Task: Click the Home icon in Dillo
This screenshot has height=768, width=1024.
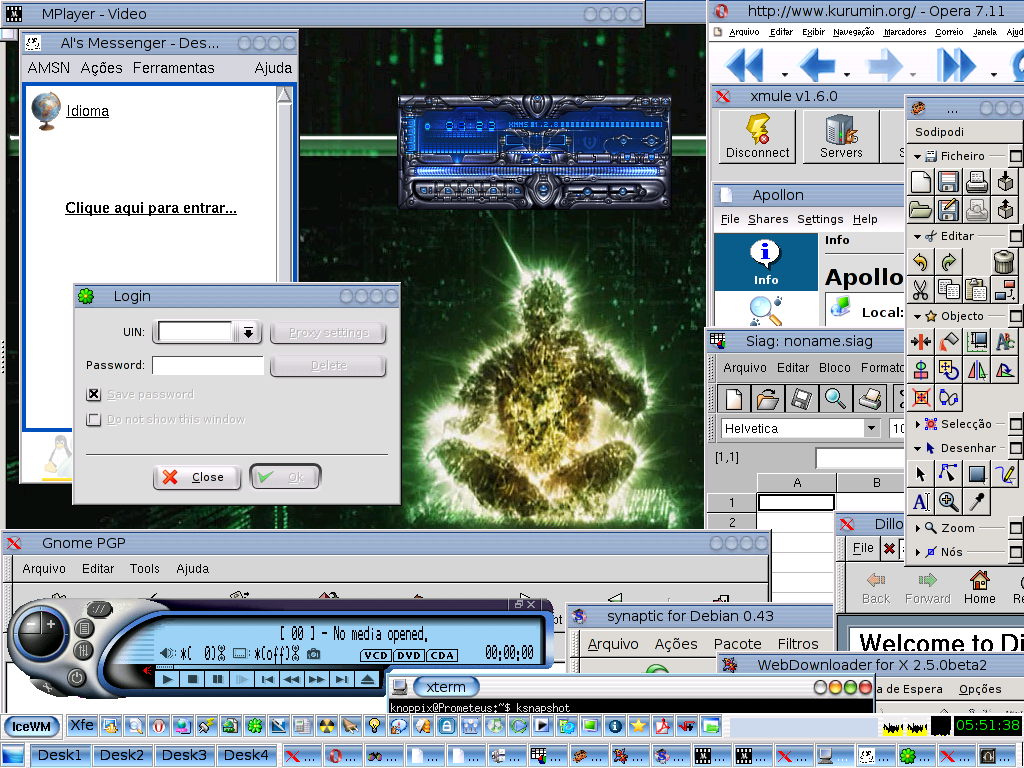Action: [980, 587]
